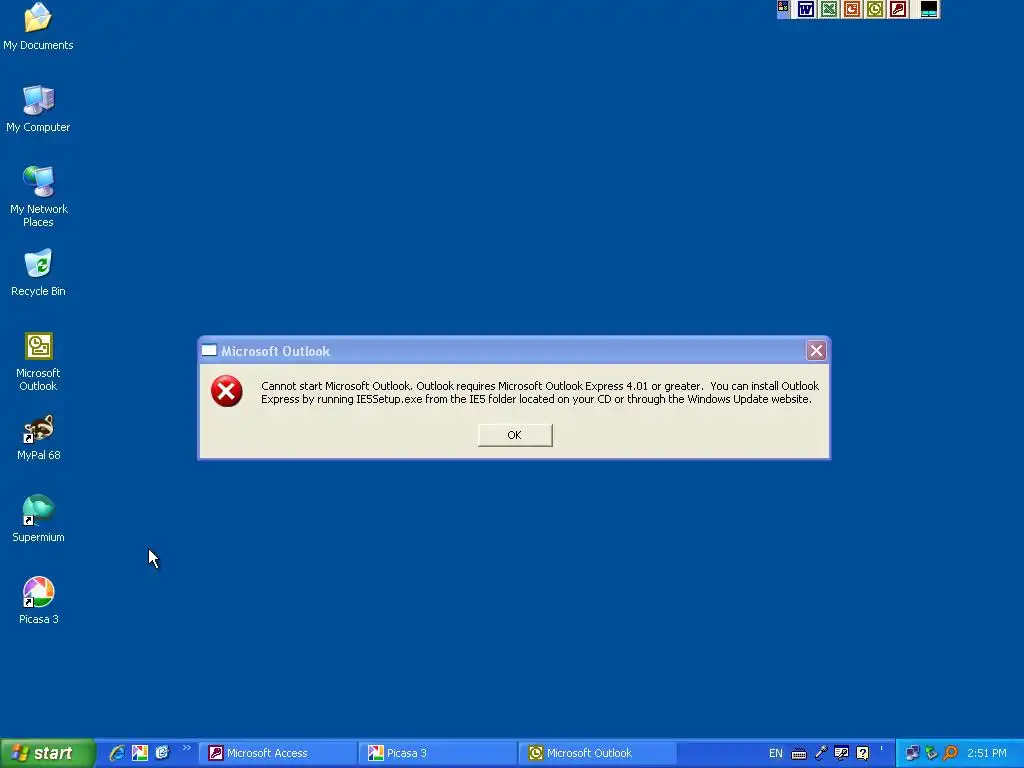Launch PowerPoint from the Office Shortcut Bar
The image size is (1024, 768).
(x=852, y=9)
